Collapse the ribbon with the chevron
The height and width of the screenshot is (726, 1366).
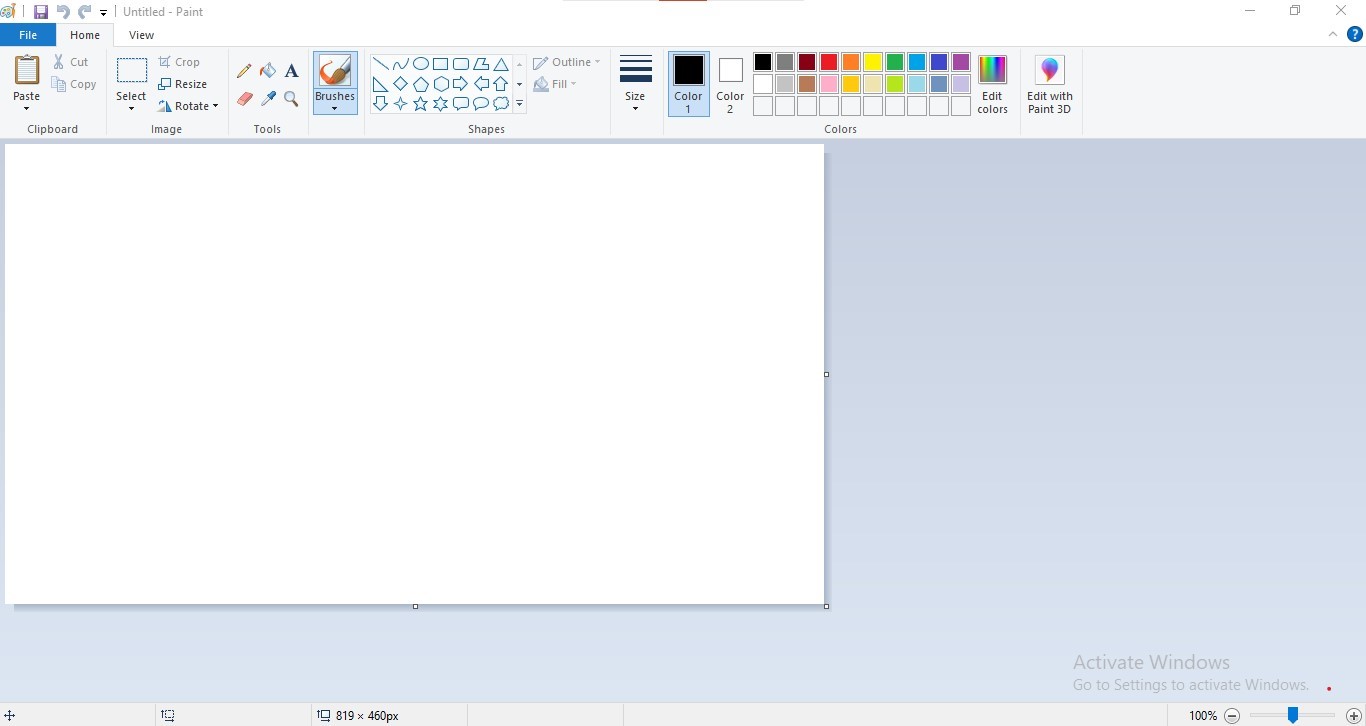coord(1333,35)
